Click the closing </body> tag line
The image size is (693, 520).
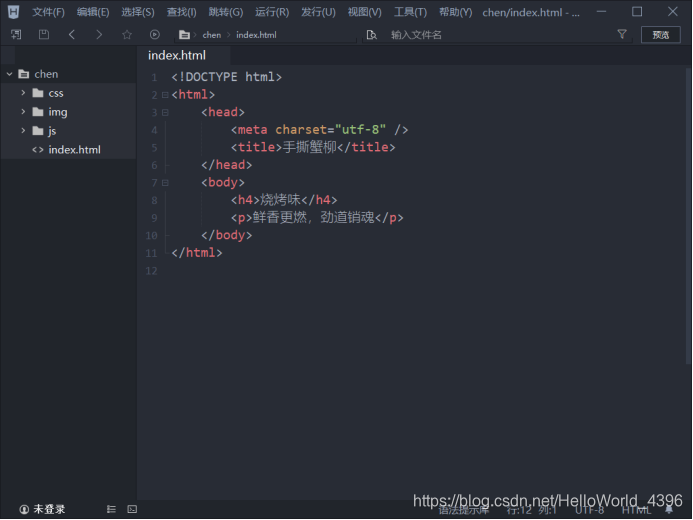(226, 235)
